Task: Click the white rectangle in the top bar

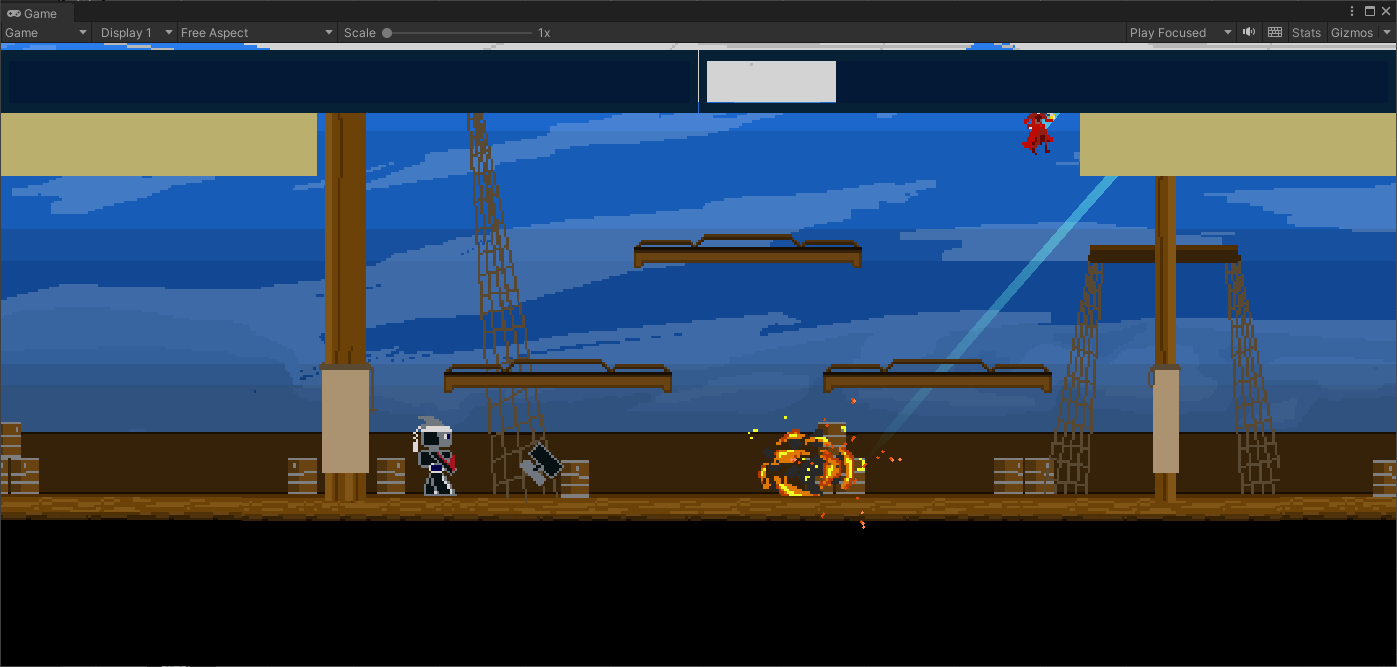Action: tap(771, 82)
